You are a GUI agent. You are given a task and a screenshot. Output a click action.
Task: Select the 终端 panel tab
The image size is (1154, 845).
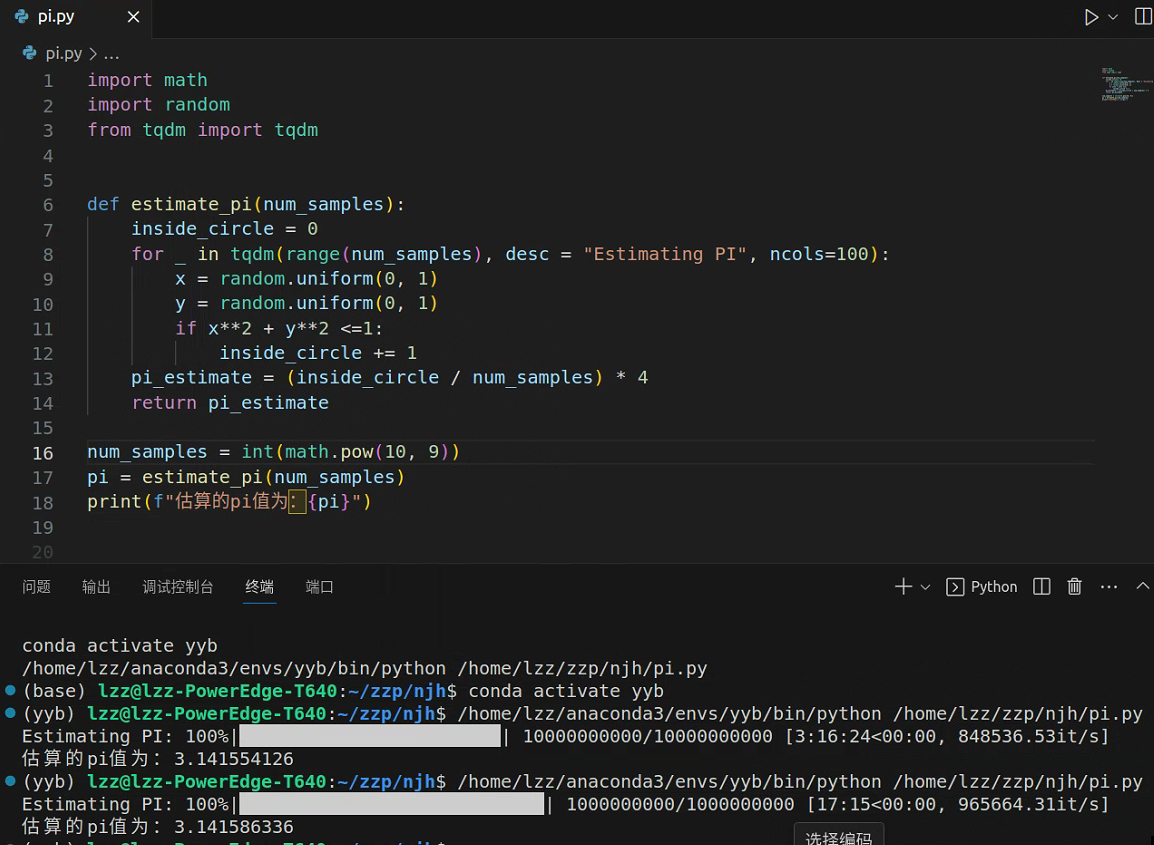point(260,587)
